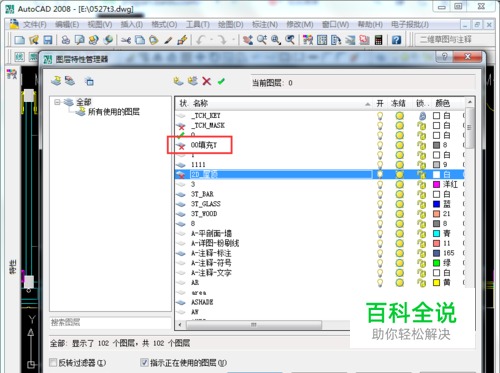Click the Help question mark icon

click(396, 40)
